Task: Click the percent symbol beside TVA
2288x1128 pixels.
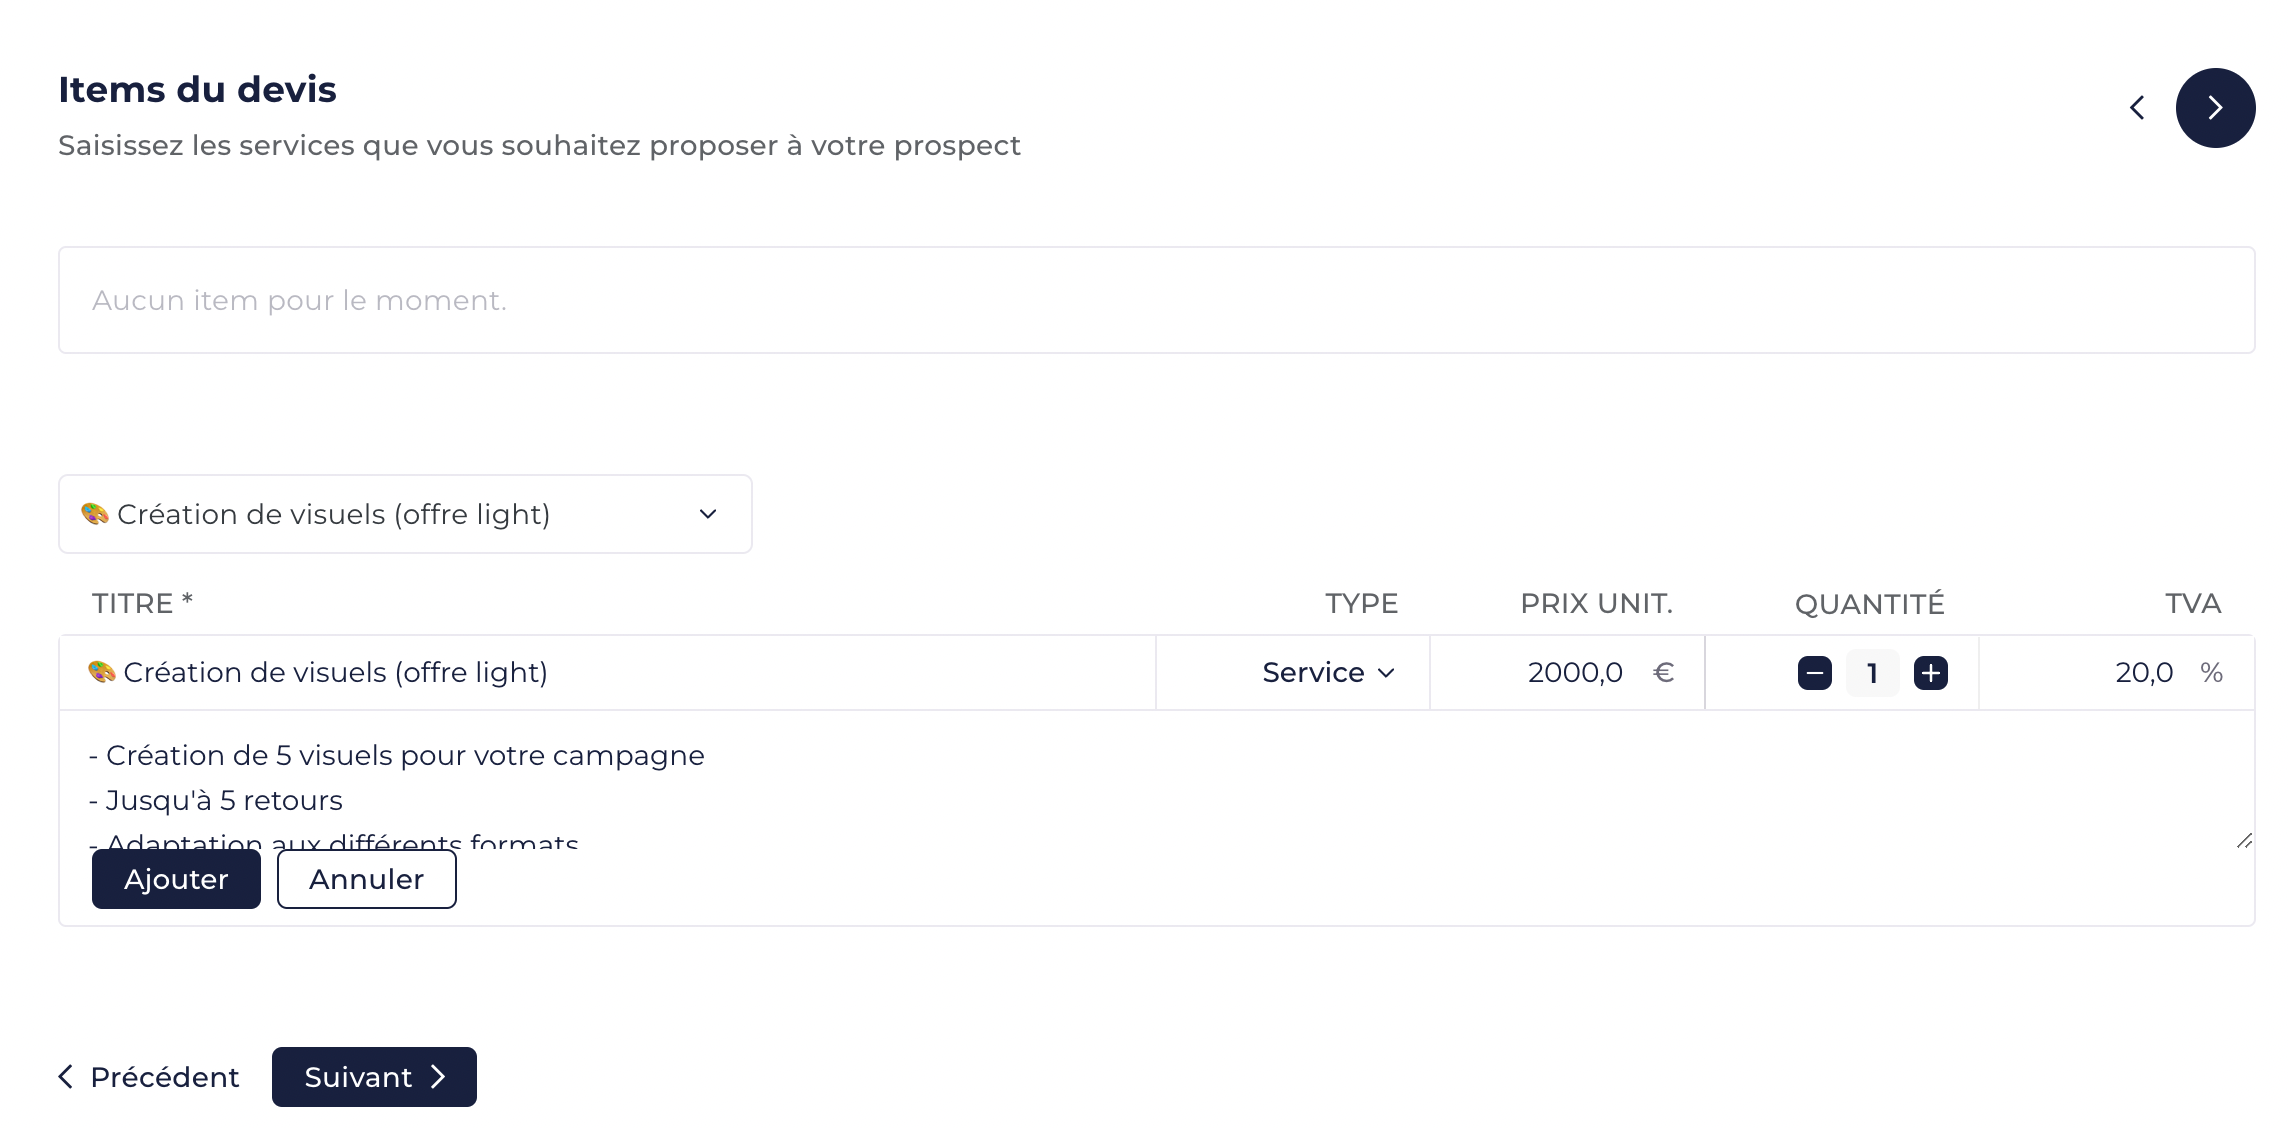Action: click(x=2211, y=673)
